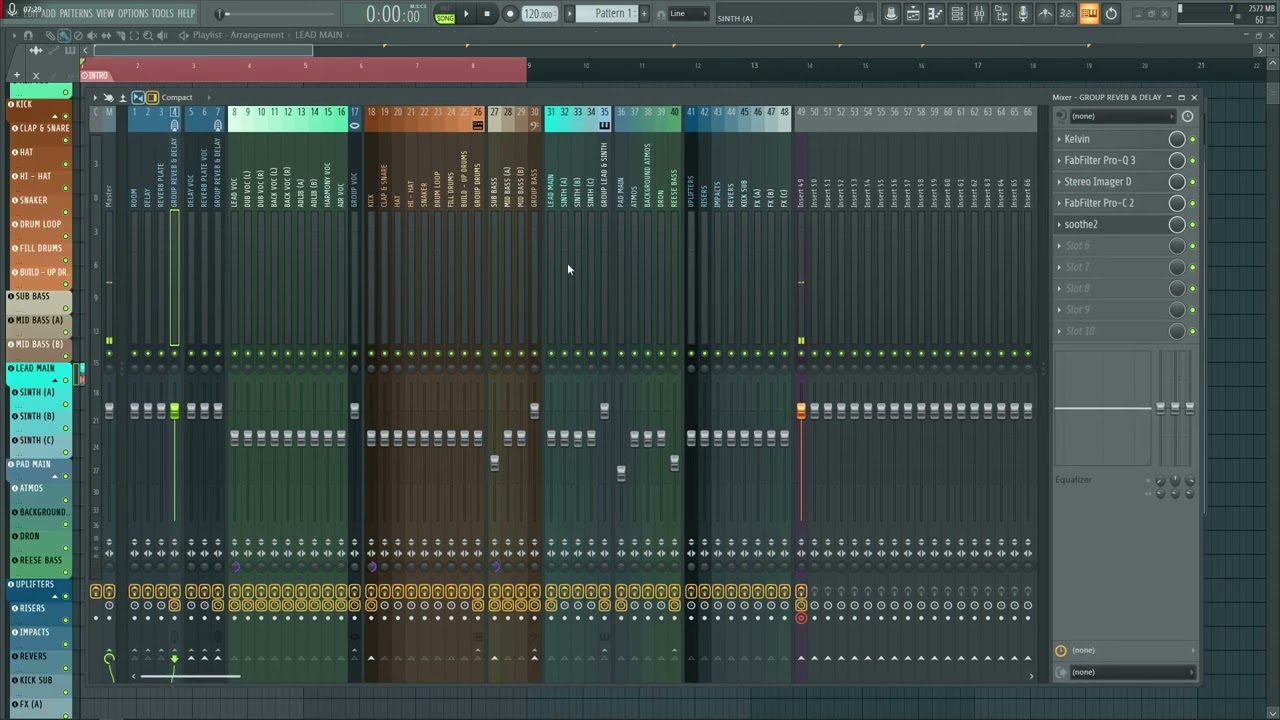Open the Compact mixer layout dropdown
This screenshot has width=1280, height=720.
(x=177, y=97)
